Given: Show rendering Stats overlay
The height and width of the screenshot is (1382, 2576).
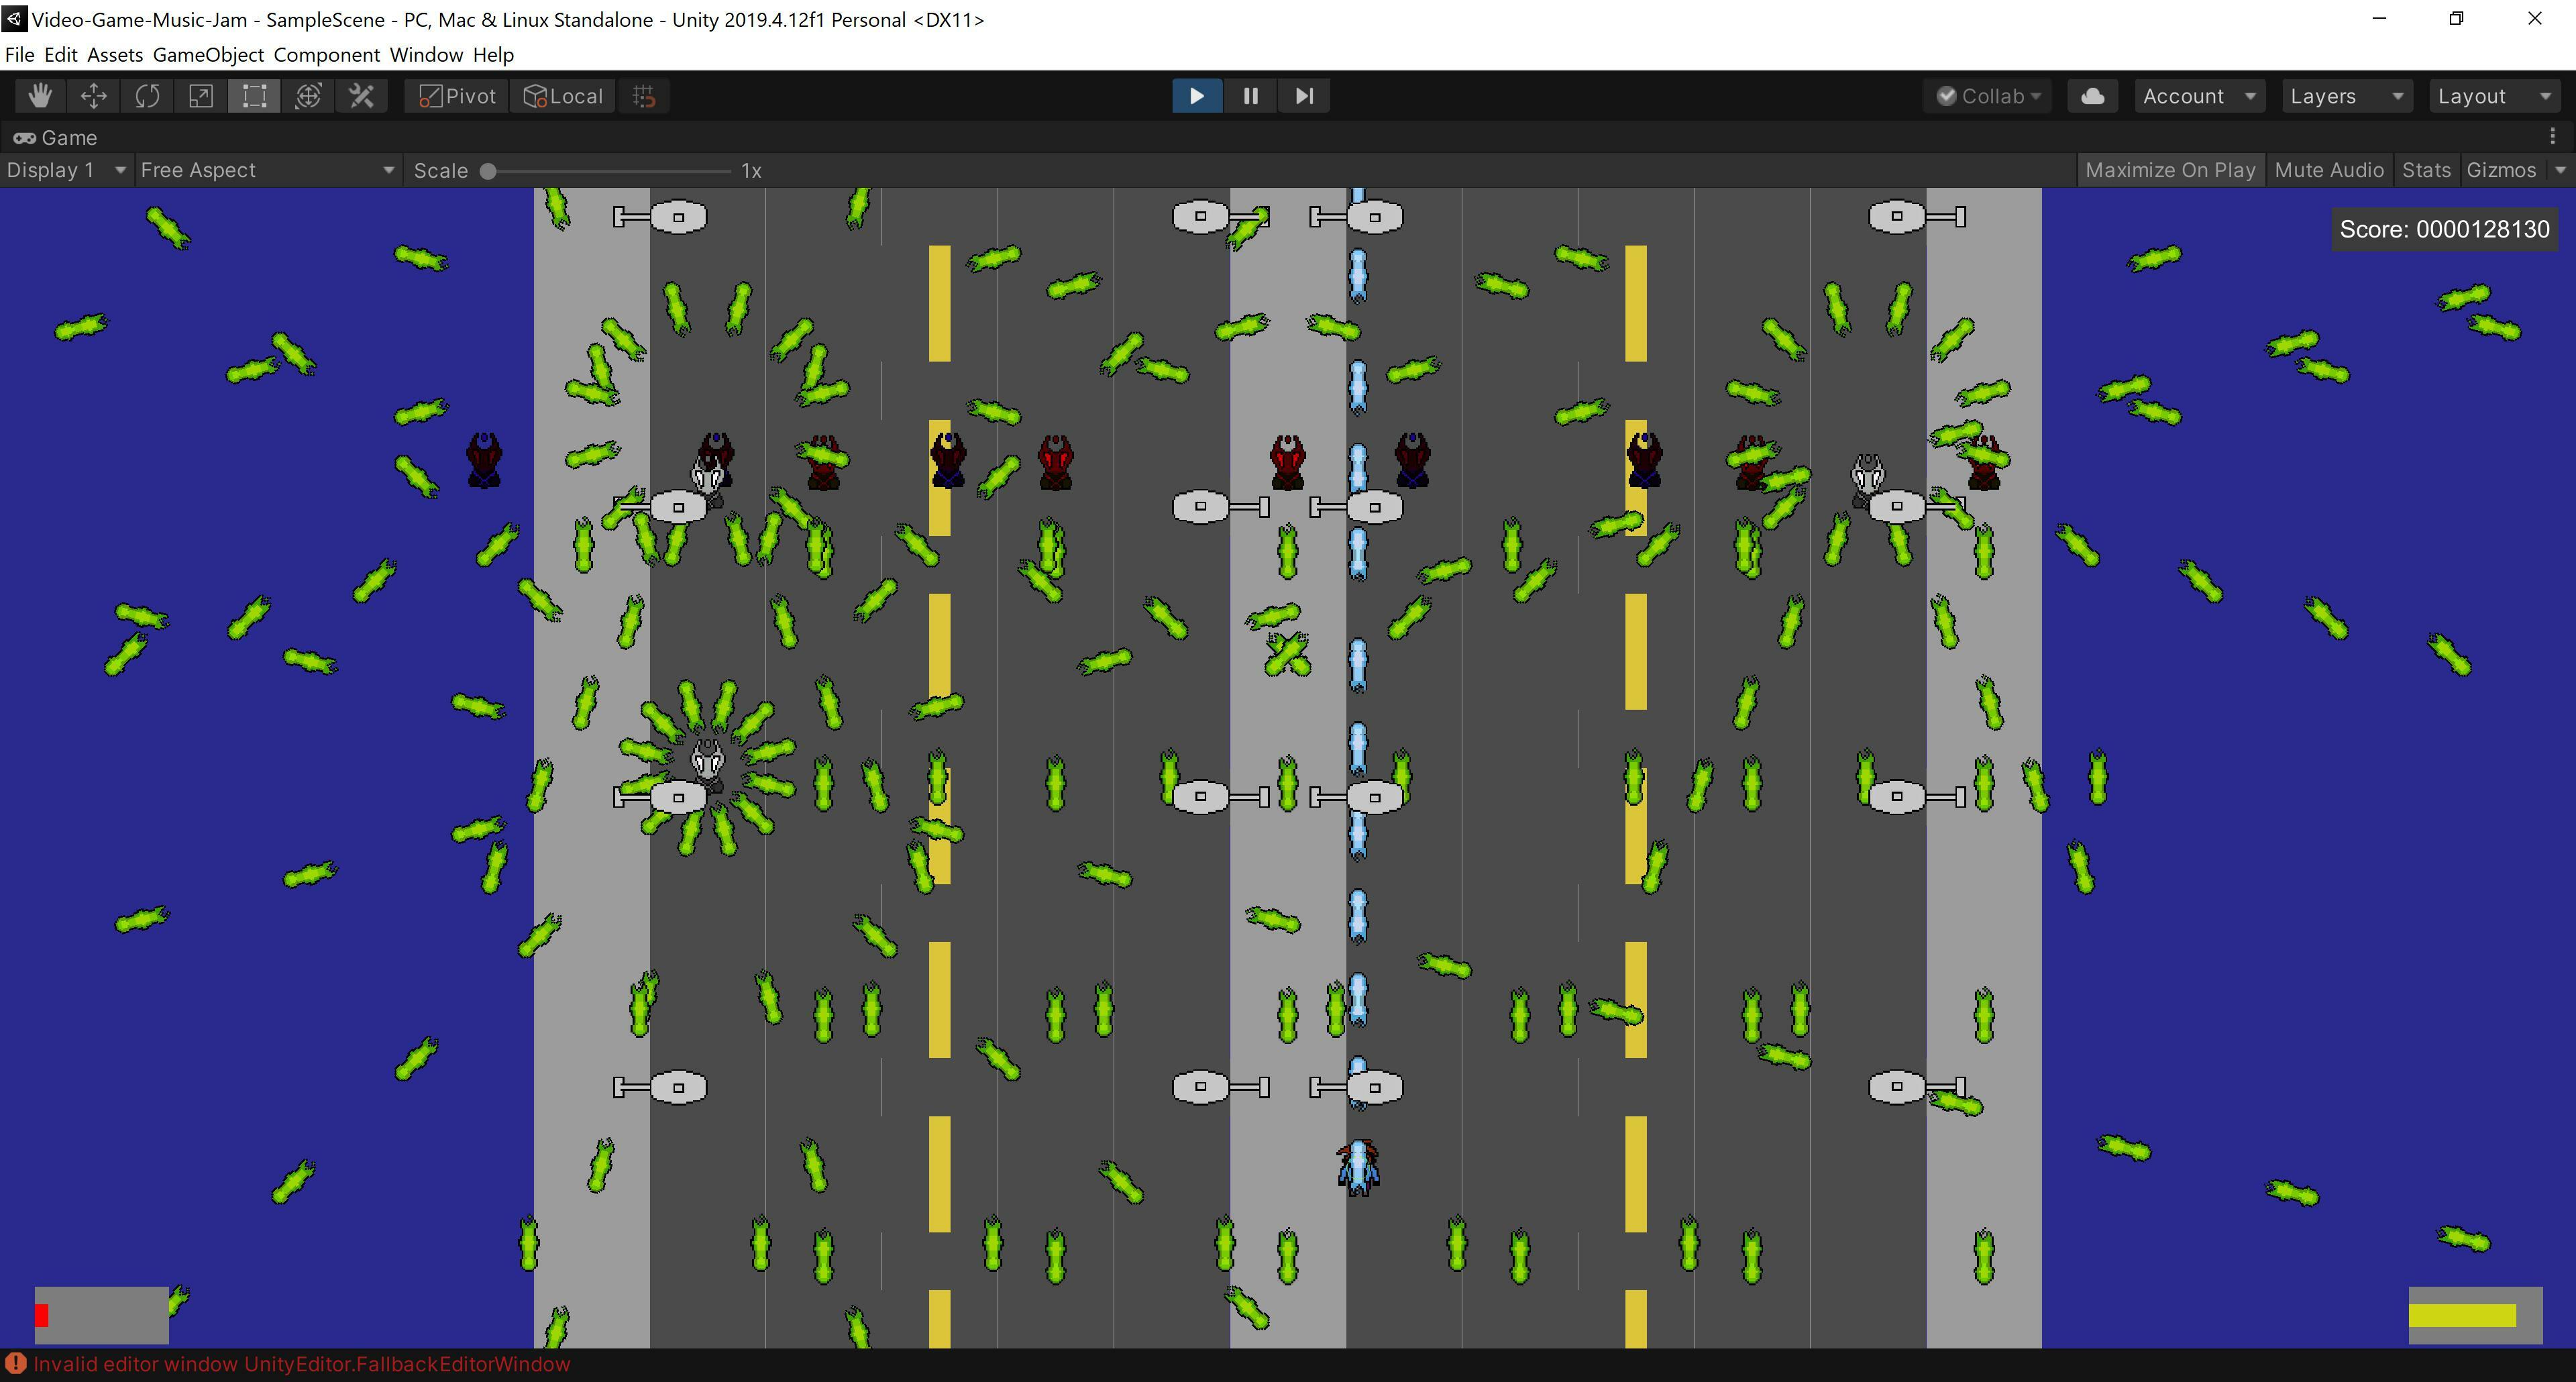Looking at the screenshot, I should pyautogui.click(x=2426, y=169).
